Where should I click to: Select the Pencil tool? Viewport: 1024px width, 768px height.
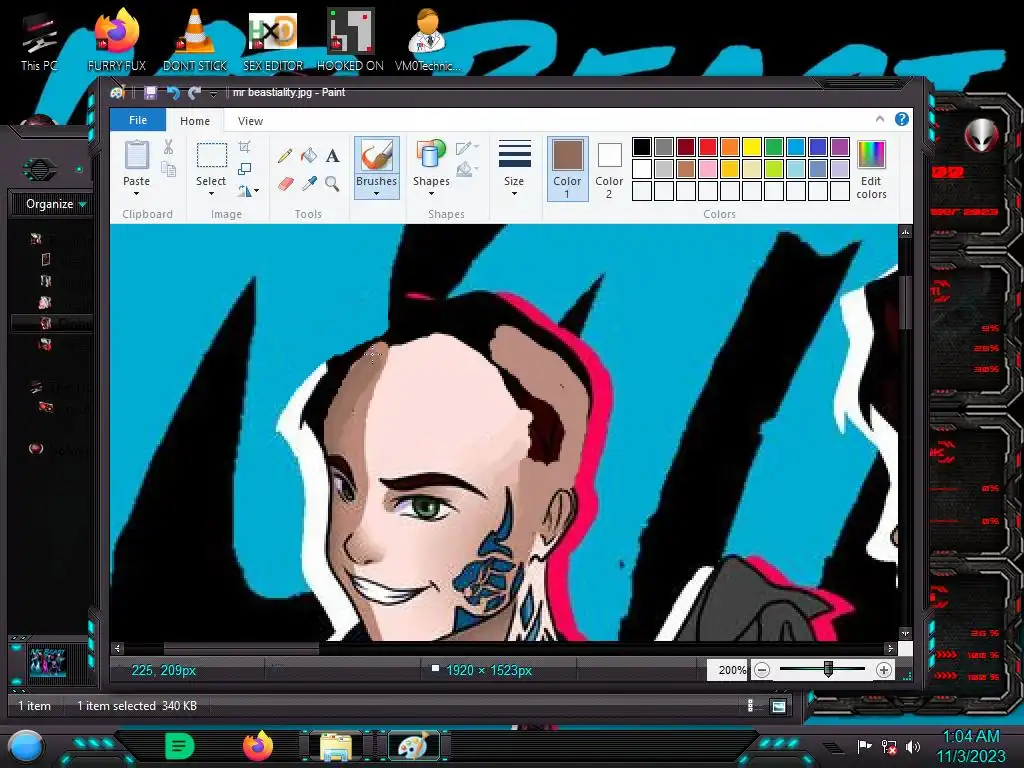click(x=285, y=155)
